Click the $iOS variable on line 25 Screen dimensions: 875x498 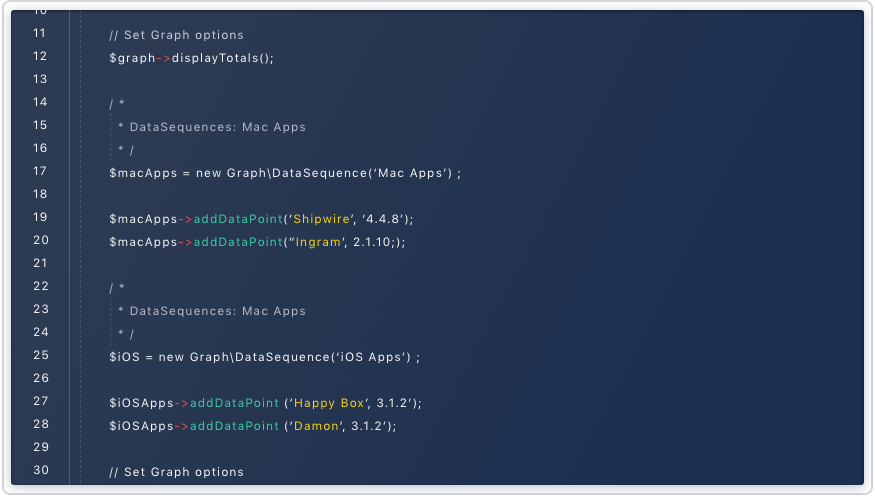click(124, 357)
